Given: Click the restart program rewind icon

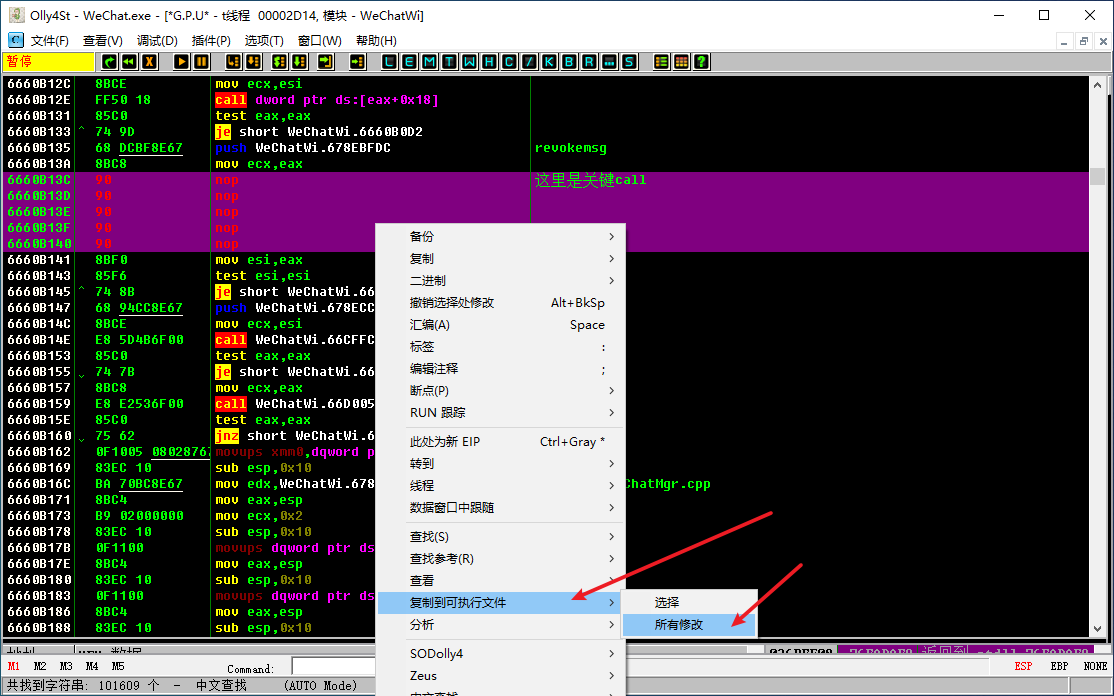Looking at the screenshot, I should coord(129,62).
